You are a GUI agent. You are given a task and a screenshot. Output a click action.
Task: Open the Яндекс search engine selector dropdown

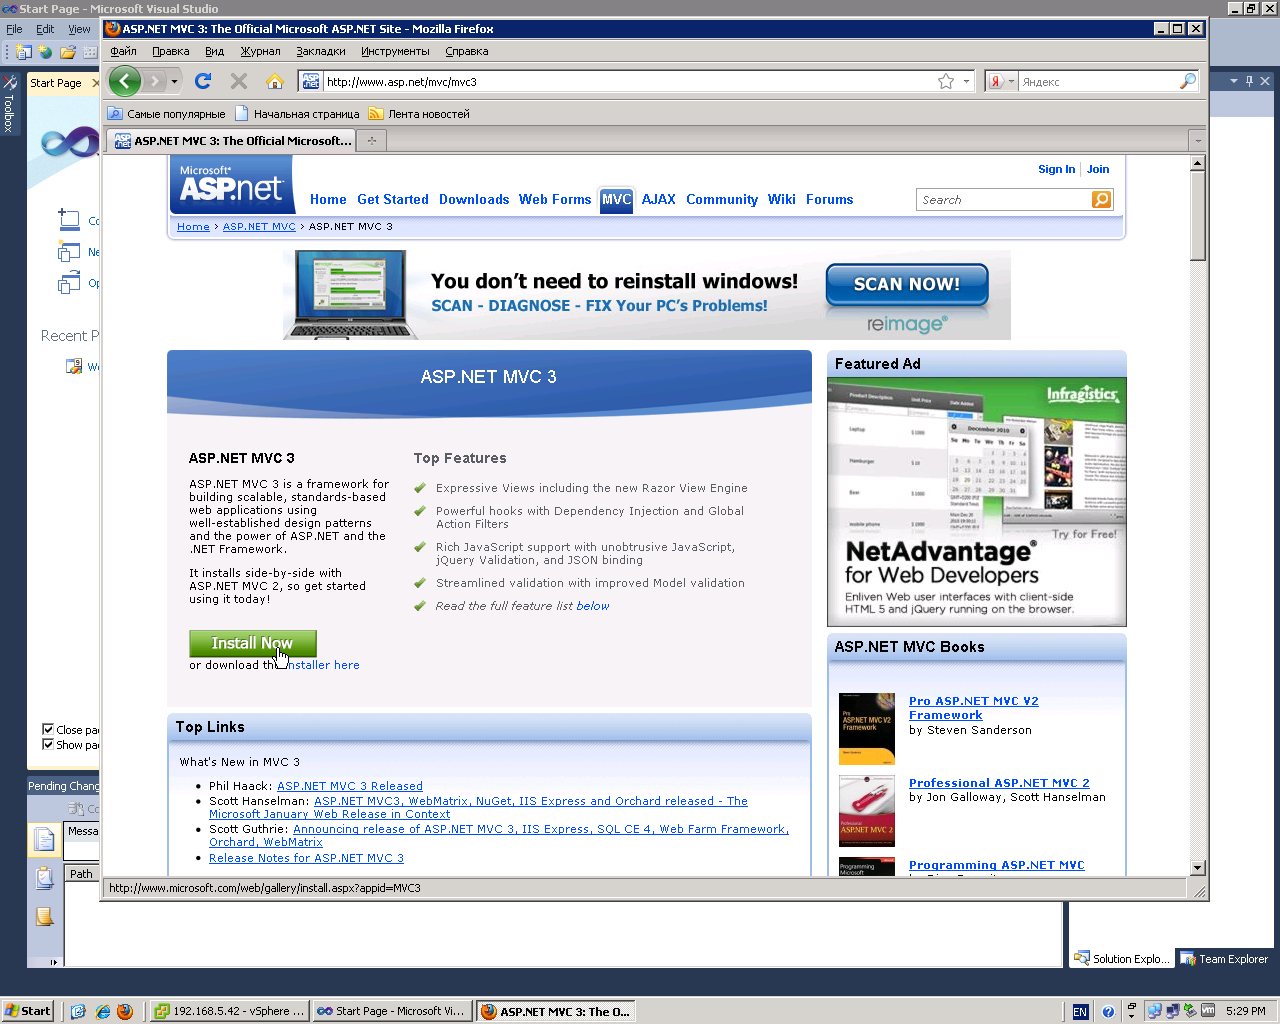pos(1001,81)
